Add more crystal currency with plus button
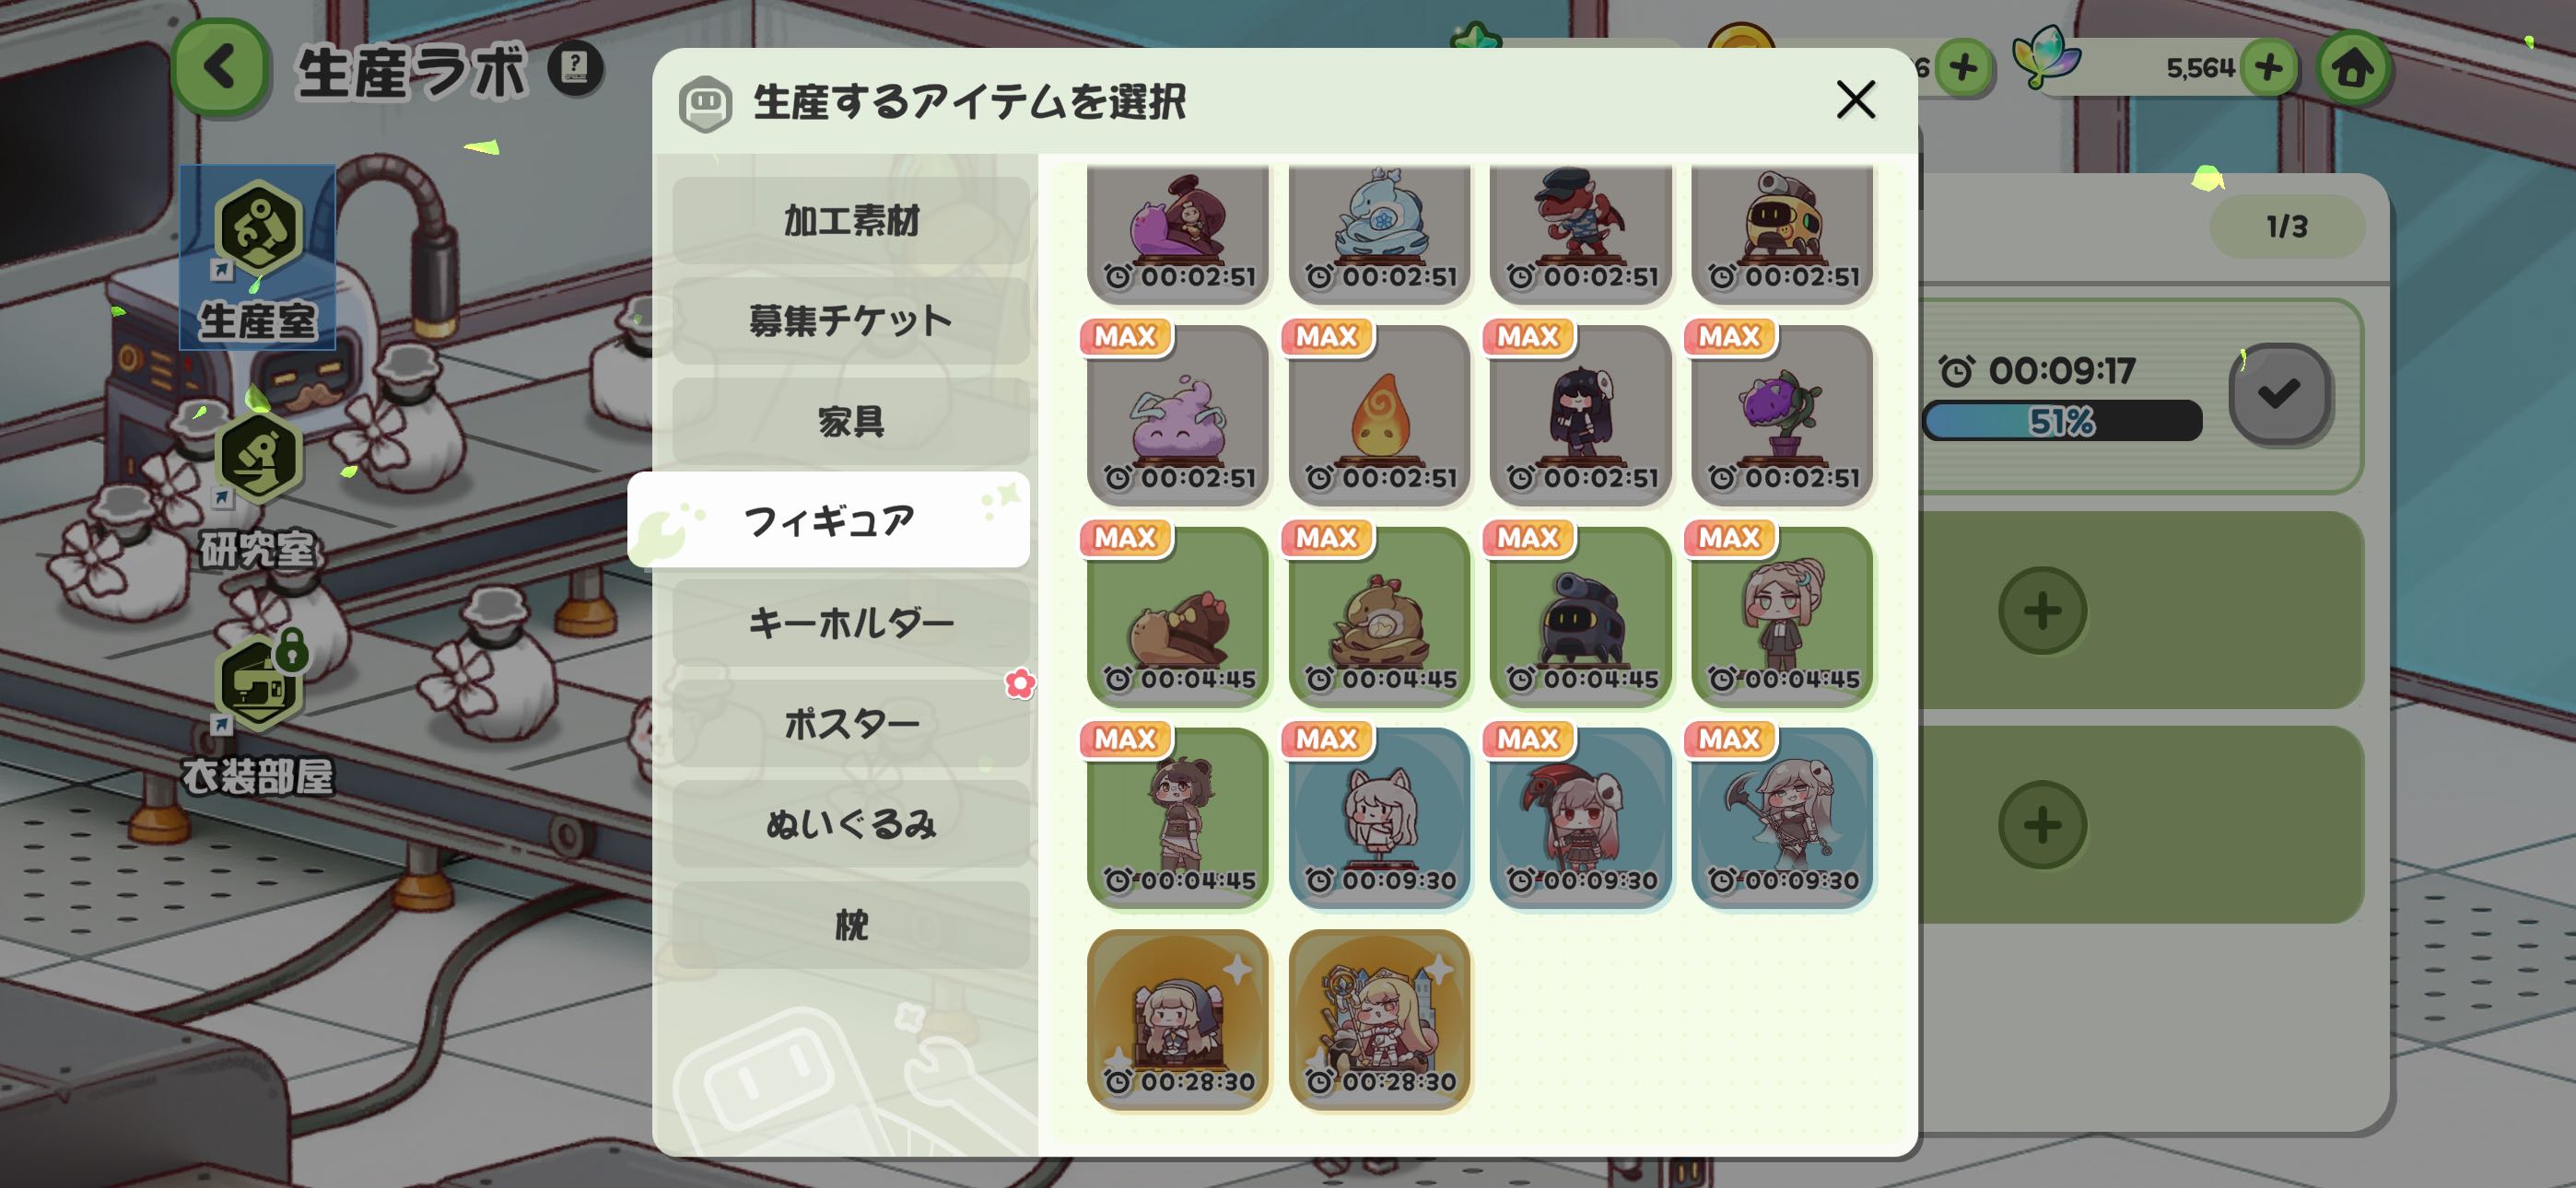 (2268, 68)
